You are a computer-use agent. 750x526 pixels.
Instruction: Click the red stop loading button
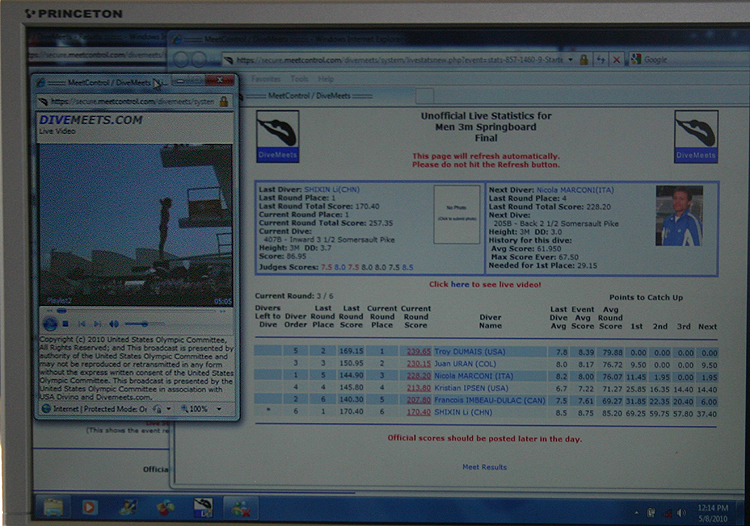617,60
